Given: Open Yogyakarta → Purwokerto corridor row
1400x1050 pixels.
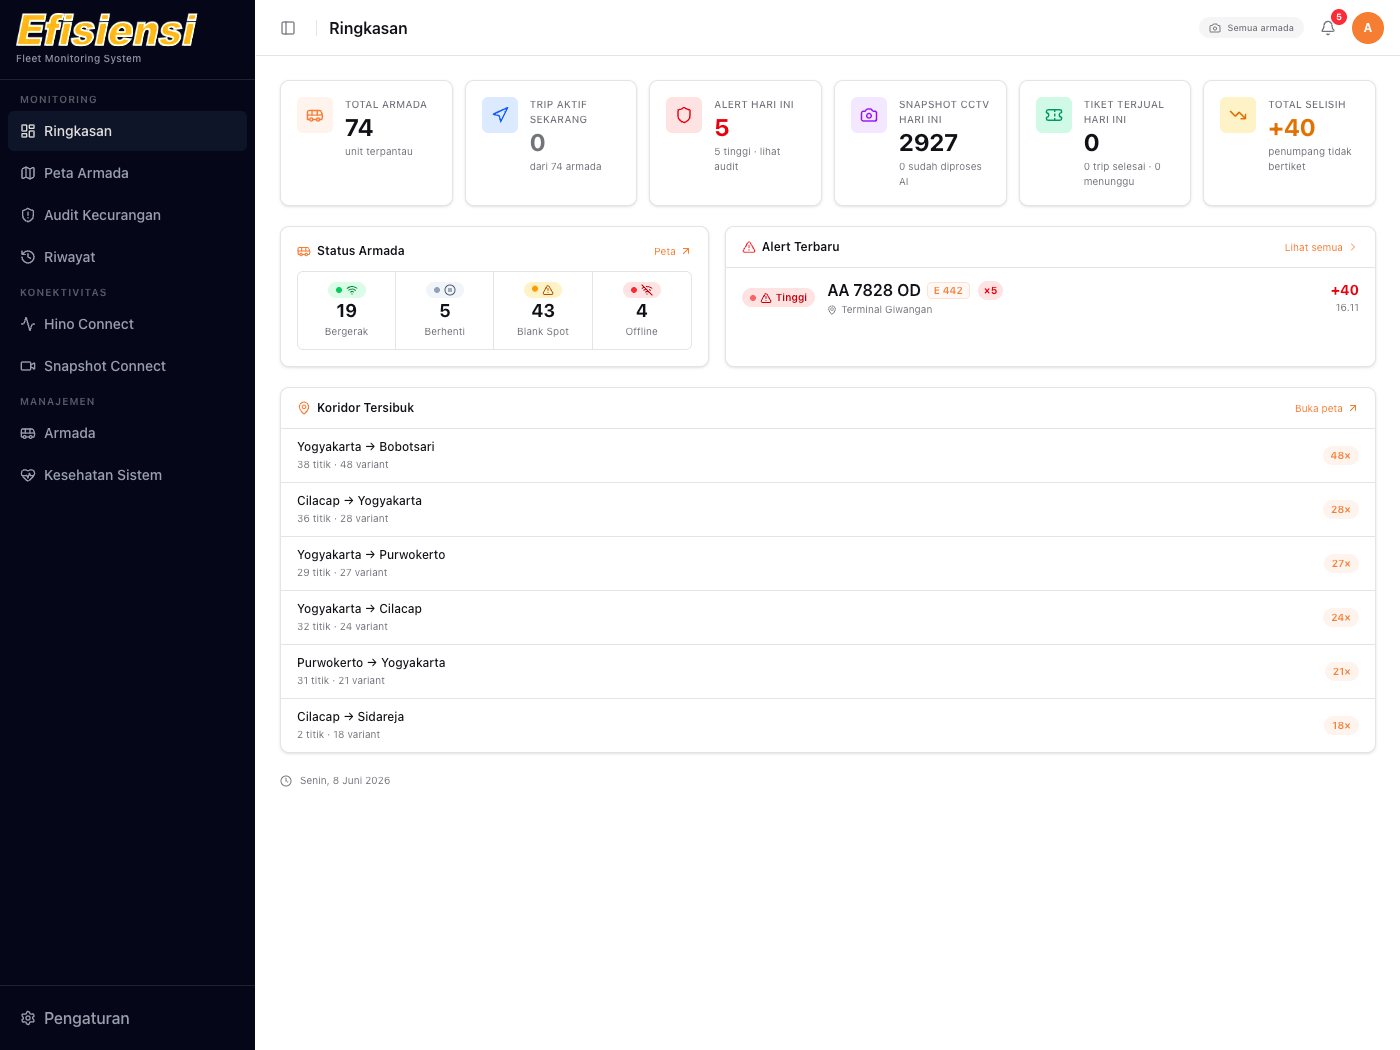Looking at the screenshot, I should coord(828,564).
